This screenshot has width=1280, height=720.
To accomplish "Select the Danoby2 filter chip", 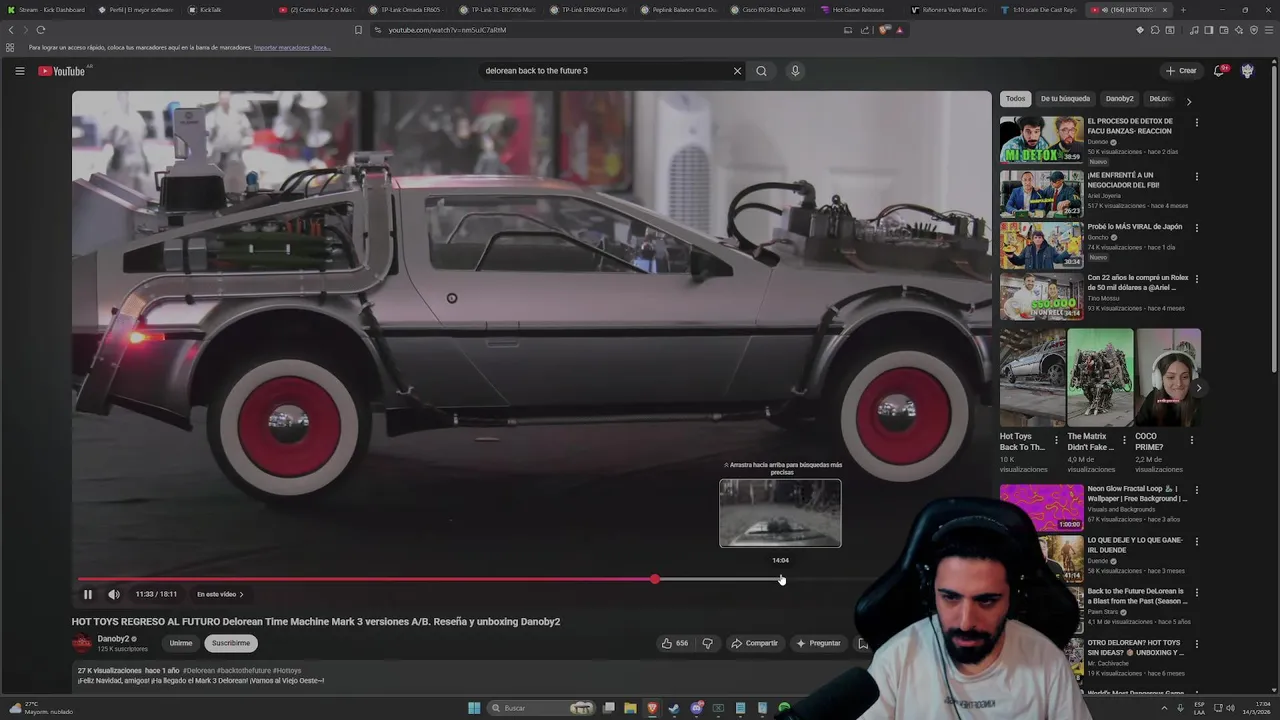I will [x=1119, y=99].
